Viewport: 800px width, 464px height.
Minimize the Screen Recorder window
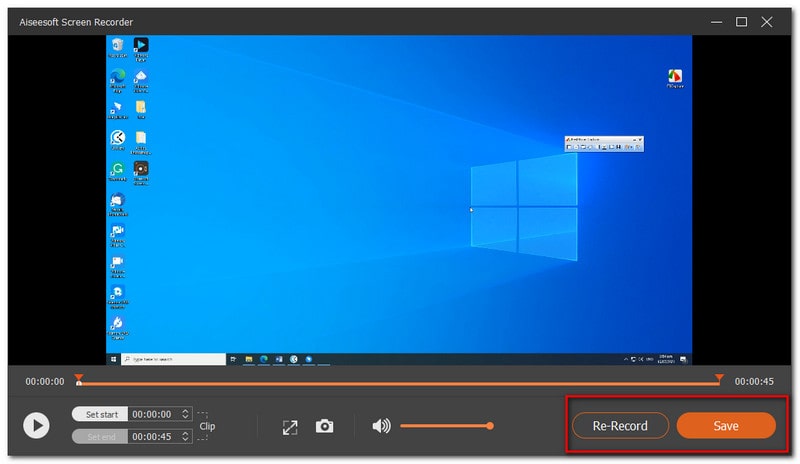pyautogui.click(x=716, y=22)
